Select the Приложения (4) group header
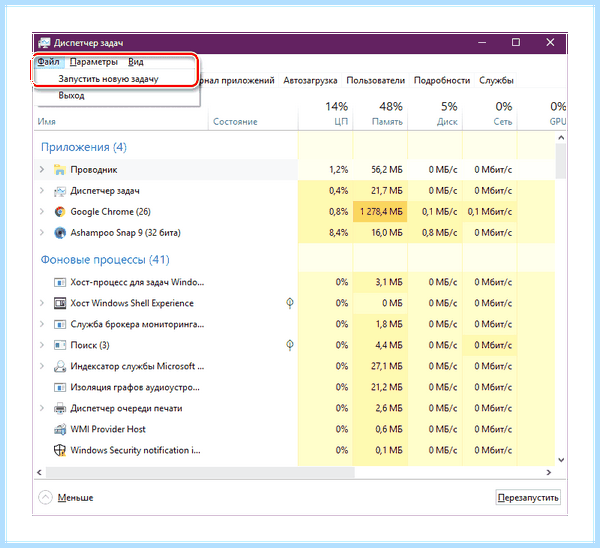 pos(84,147)
